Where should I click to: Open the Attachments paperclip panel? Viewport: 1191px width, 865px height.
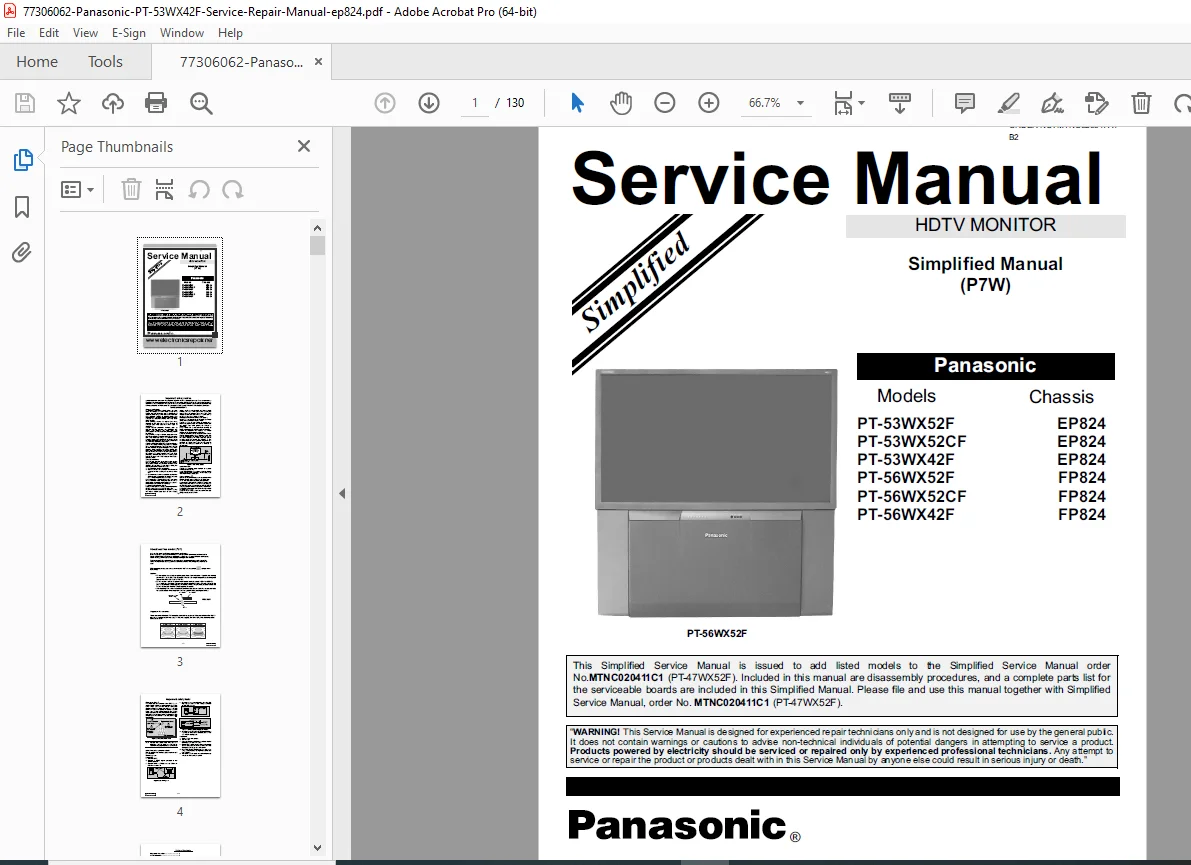coord(22,252)
